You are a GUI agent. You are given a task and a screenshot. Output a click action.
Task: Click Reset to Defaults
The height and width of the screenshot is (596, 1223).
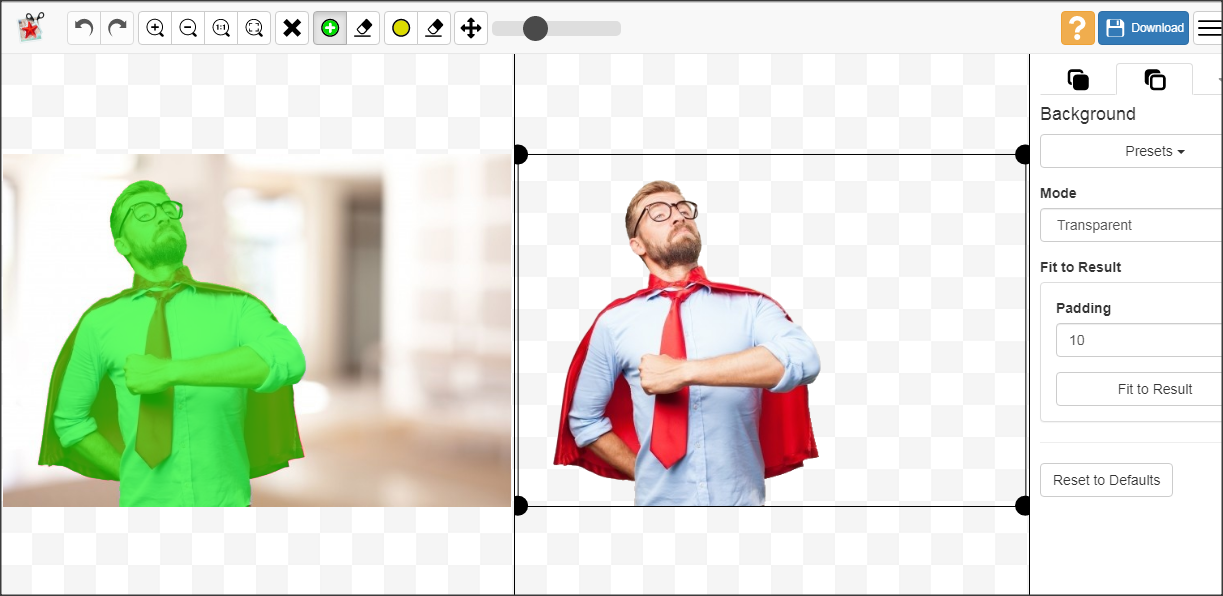coord(1106,480)
